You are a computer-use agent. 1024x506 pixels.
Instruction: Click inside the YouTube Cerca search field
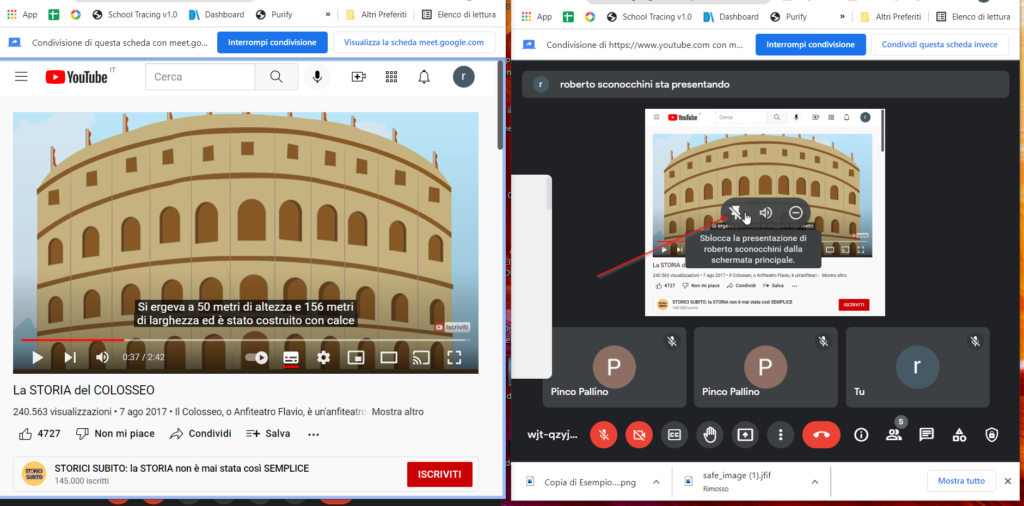200,77
